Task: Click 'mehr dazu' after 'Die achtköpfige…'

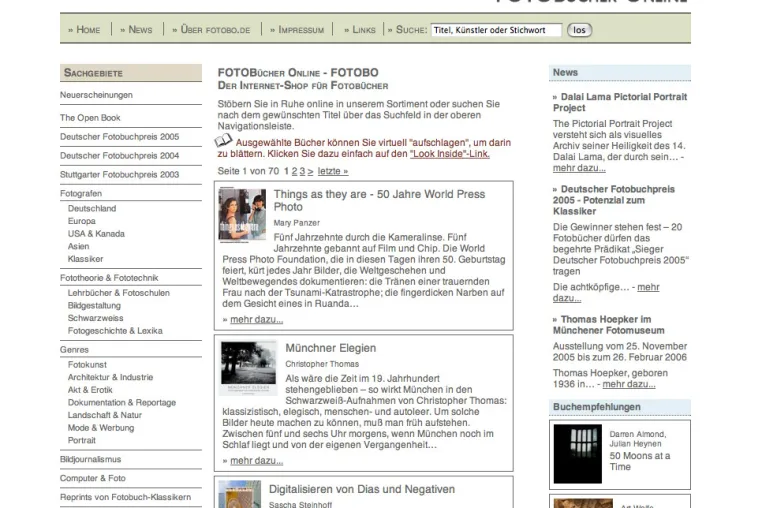Action: pos(606,293)
